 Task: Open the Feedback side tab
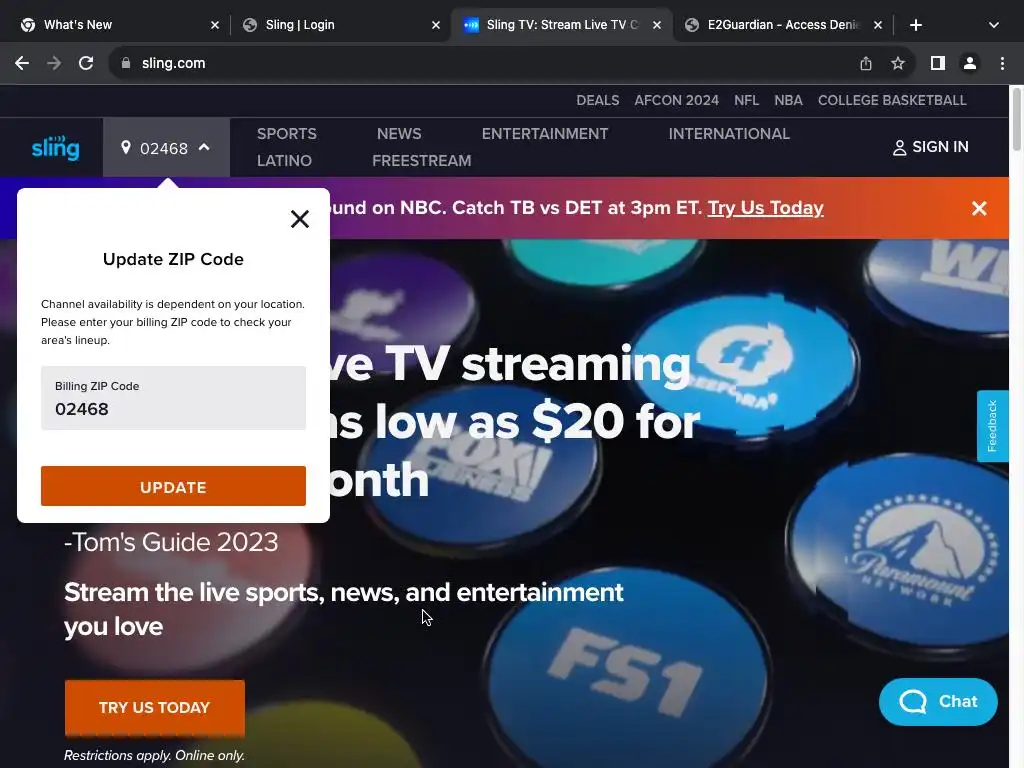pos(992,426)
